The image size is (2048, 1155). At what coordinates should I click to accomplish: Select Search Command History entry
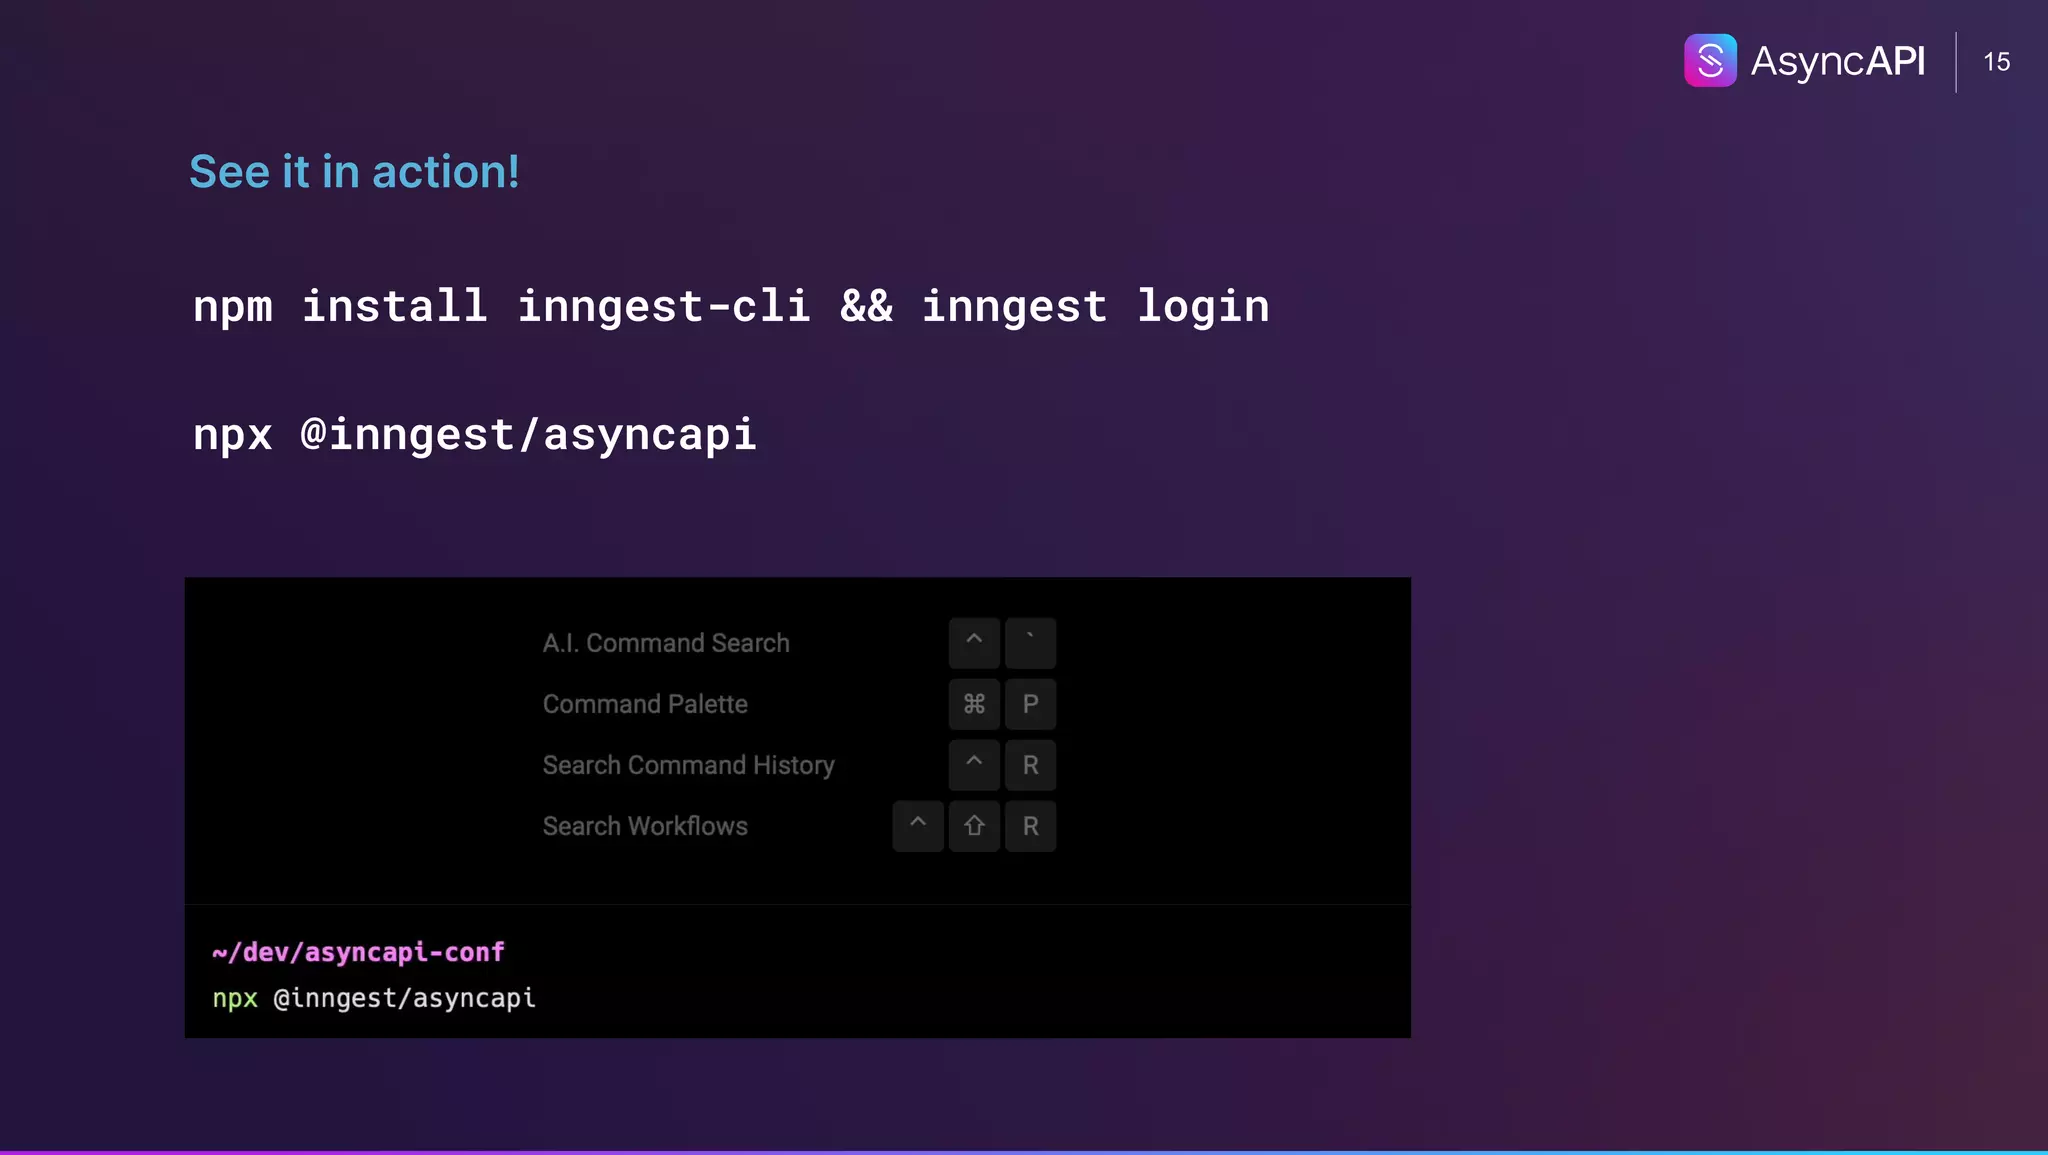pos(688,765)
